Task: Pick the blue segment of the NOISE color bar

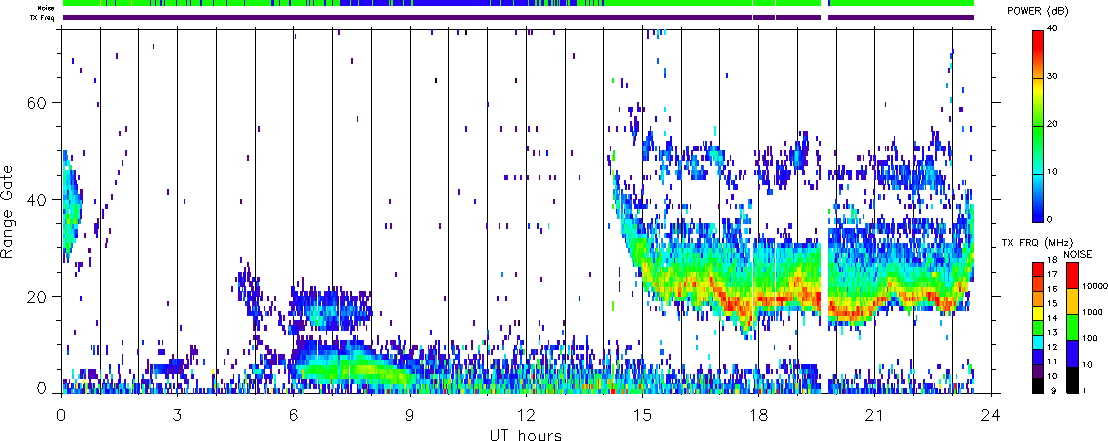Action: pos(1071,353)
